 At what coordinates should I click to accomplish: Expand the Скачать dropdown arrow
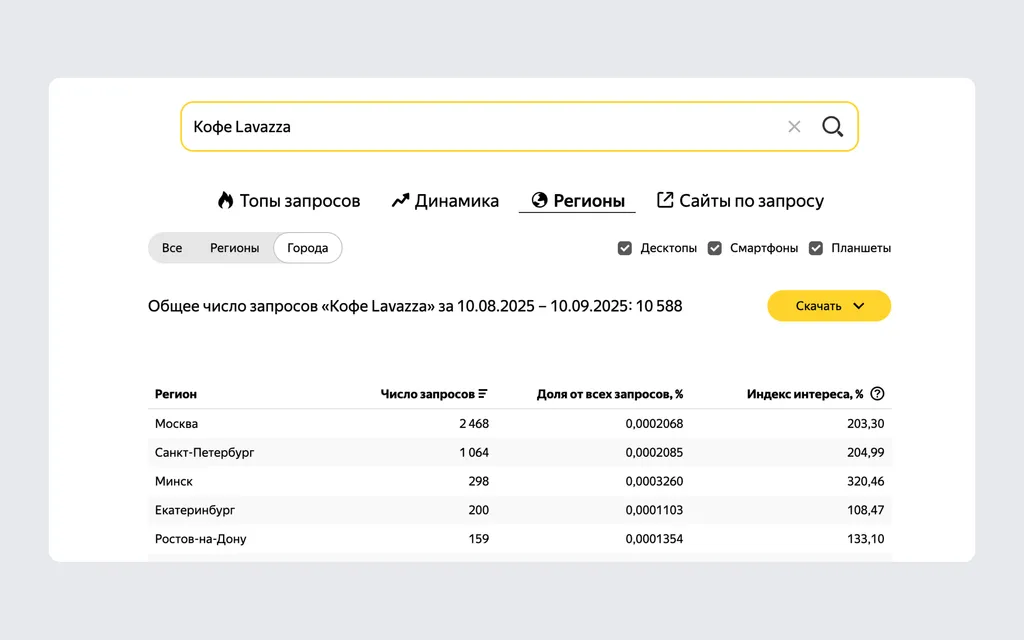[859, 306]
